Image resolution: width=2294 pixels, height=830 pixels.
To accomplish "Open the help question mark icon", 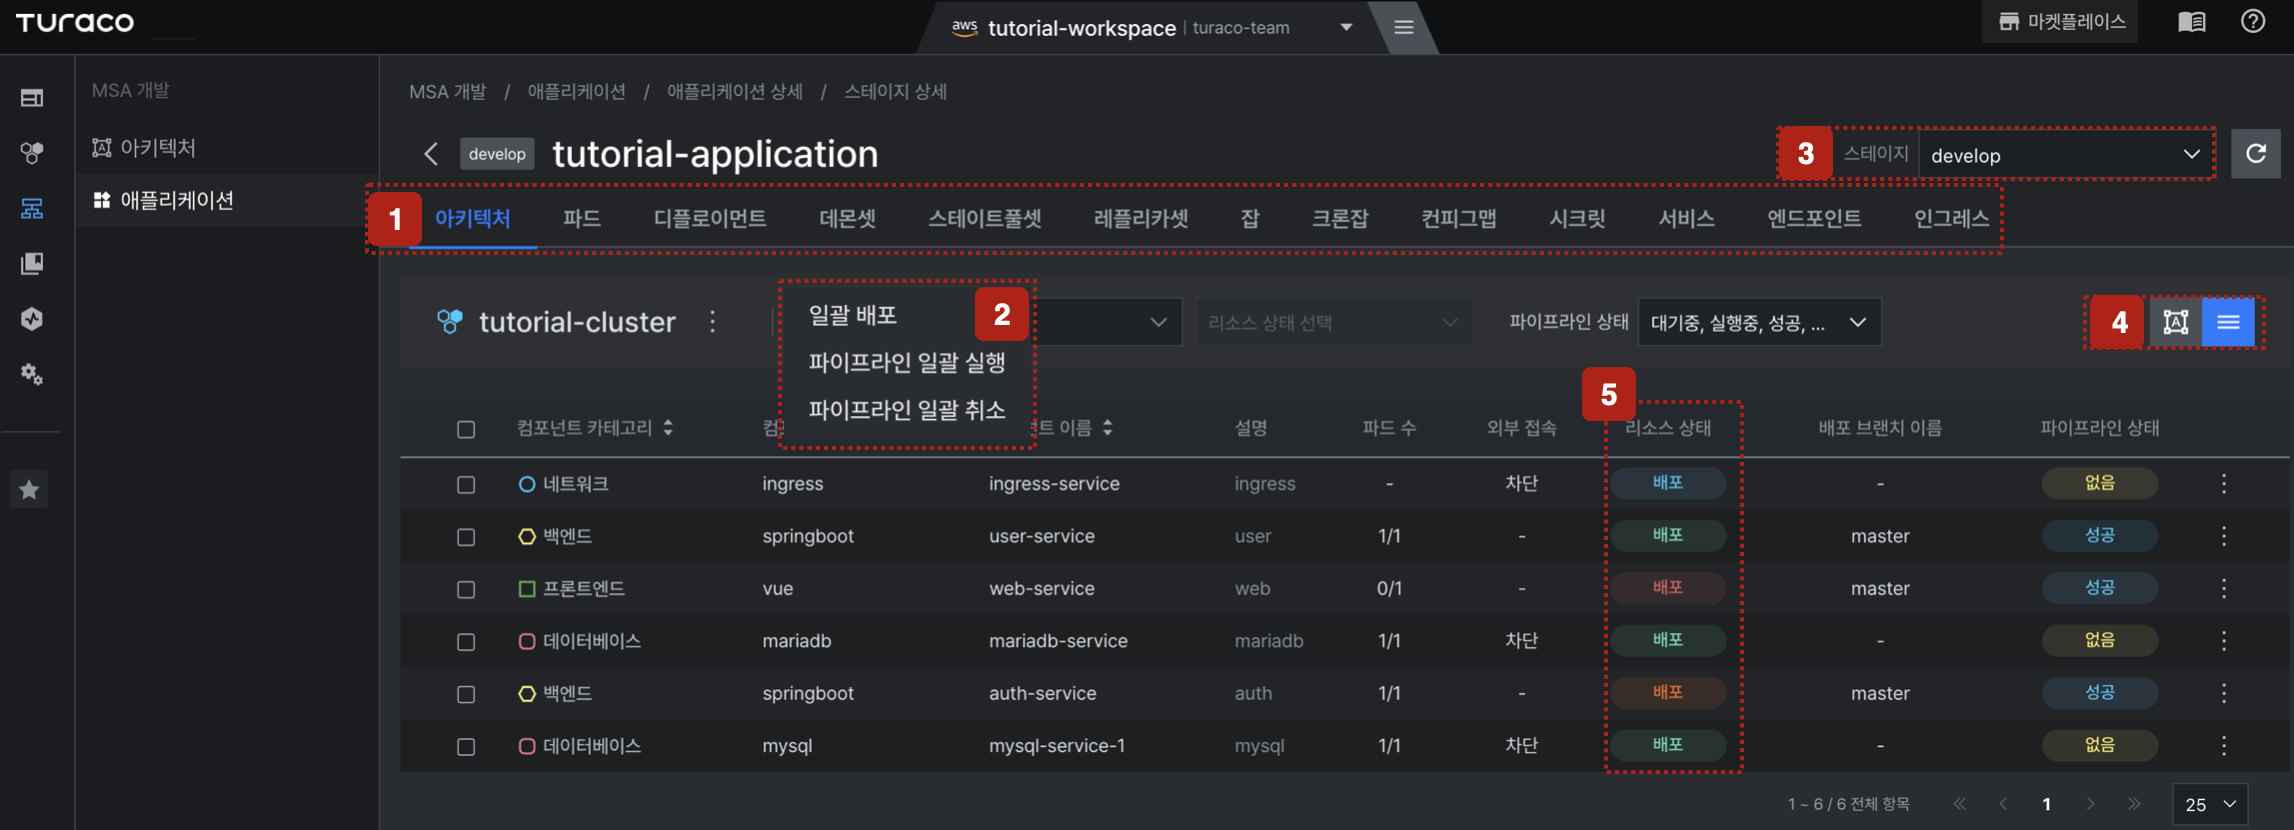I will (2253, 22).
